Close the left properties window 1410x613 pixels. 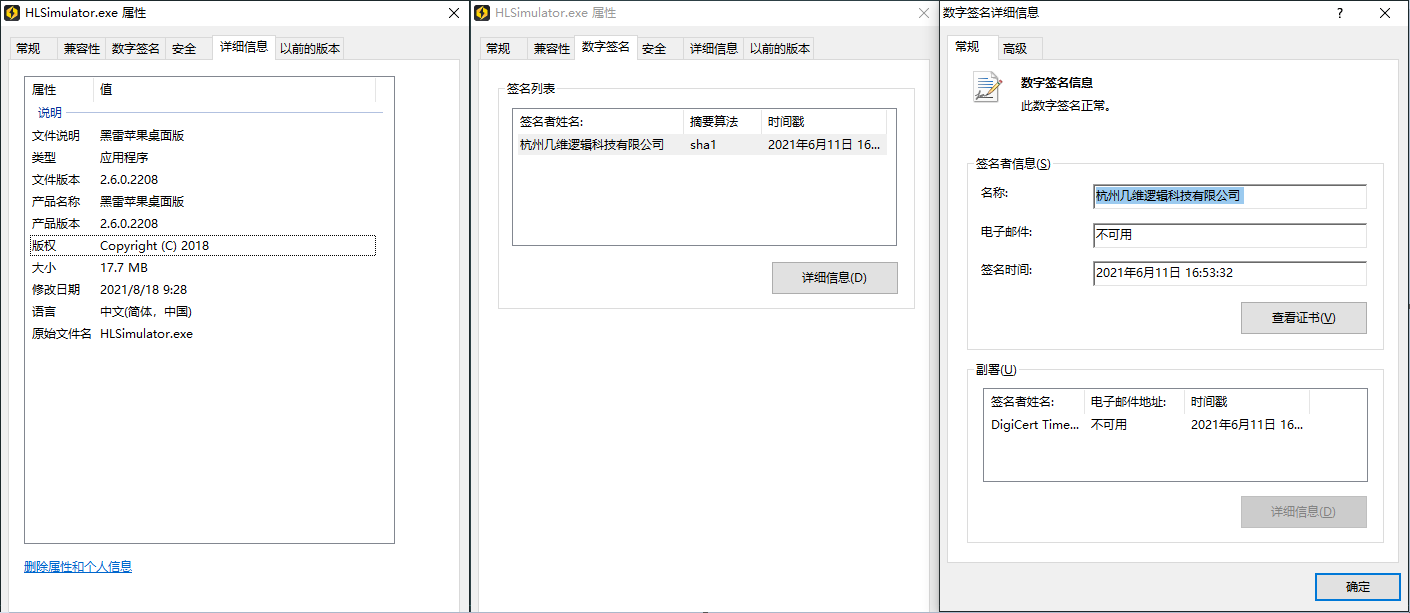pyautogui.click(x=453, y=13)
